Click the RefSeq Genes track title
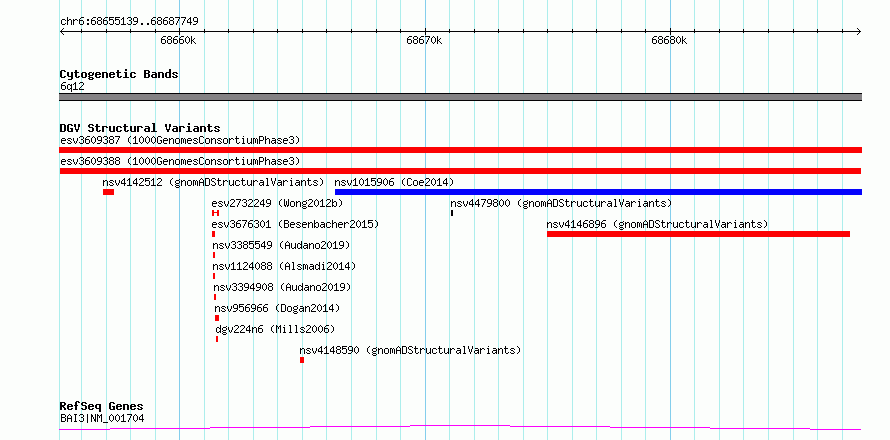 tap(102, 406)
